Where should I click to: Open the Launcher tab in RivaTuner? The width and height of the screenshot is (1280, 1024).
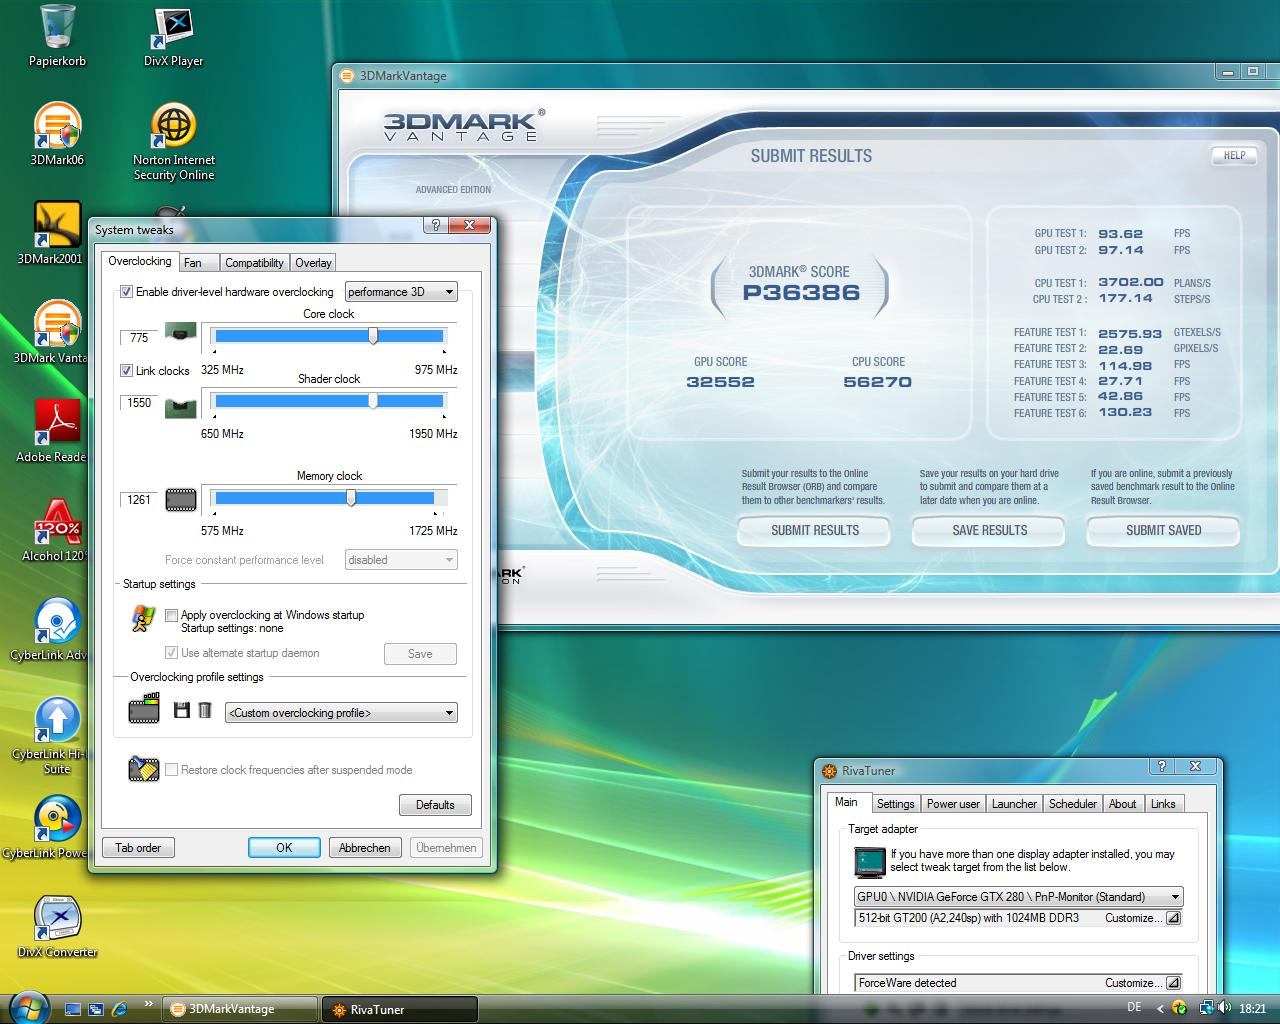[x=1014, y=804]
